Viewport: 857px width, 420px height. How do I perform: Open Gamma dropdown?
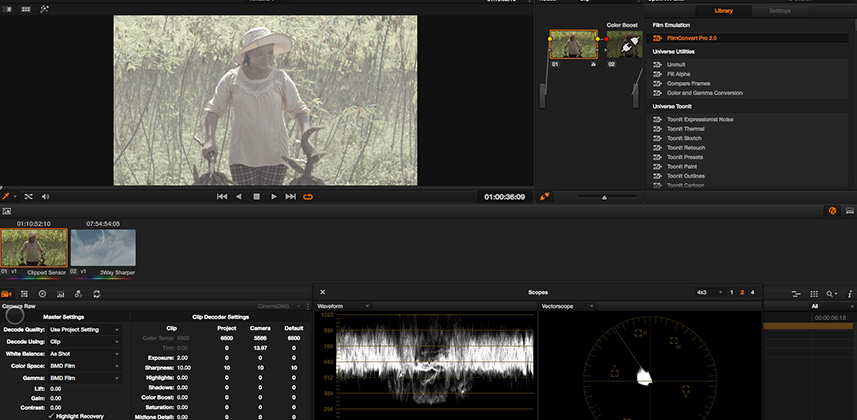[x=85, y=378]
